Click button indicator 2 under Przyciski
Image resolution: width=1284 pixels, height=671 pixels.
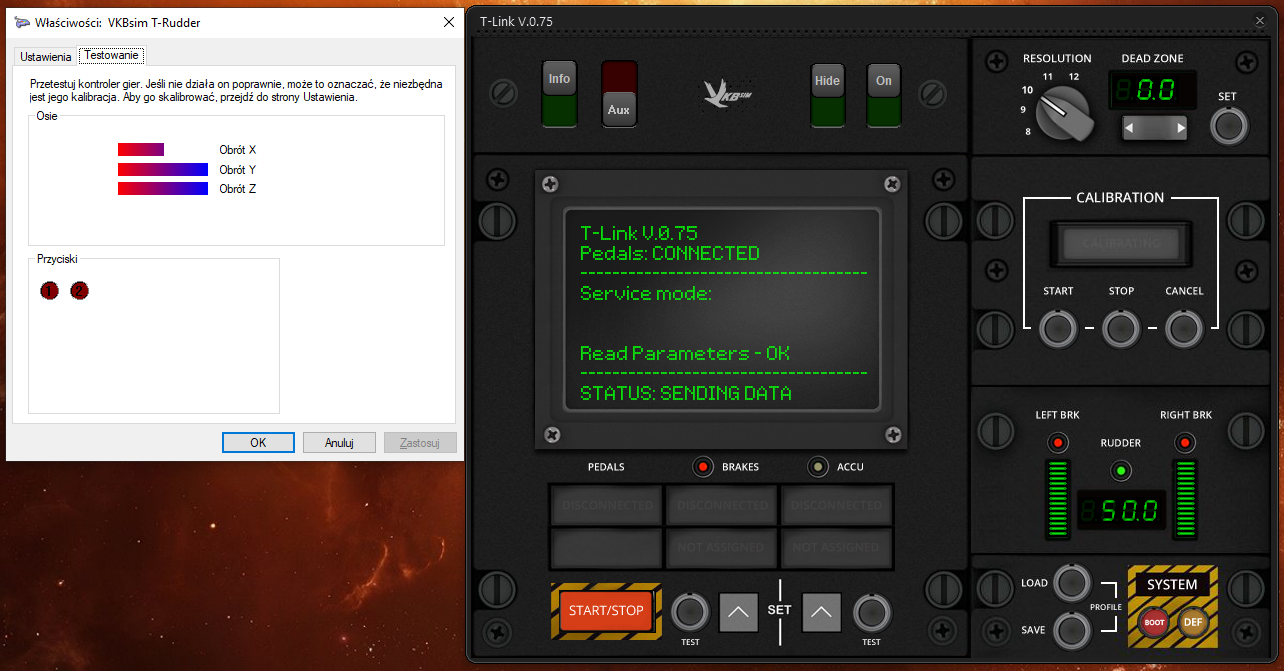coord(80,291)
